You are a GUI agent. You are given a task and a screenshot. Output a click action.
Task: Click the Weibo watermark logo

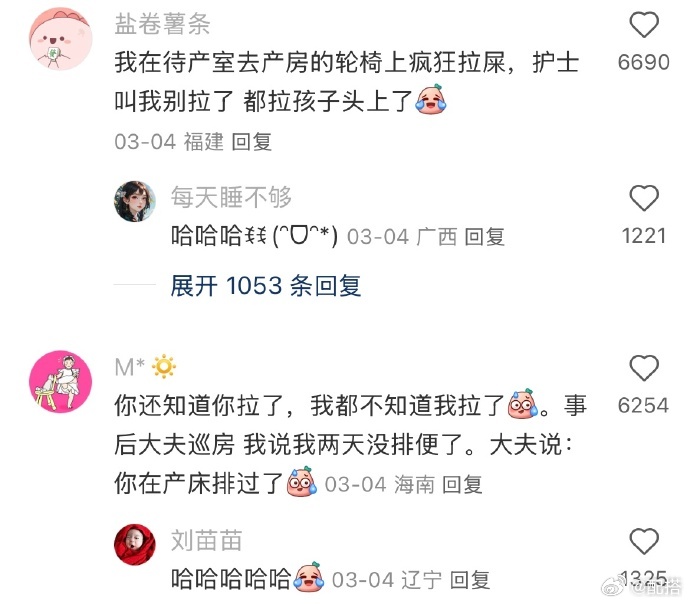pos(612,587)
